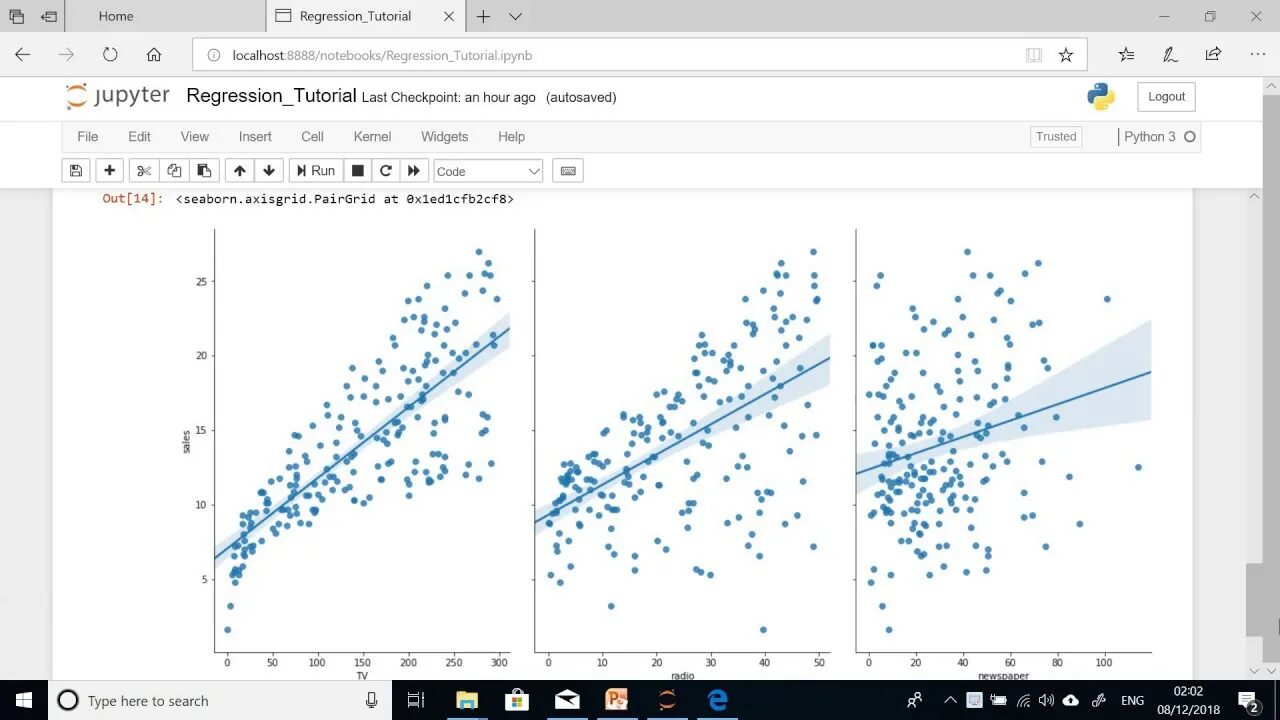The height and width of the screenshot is (720, 1280).
Task: Save the notebook with the floppy disk icon
Action: tap(76, 171)
